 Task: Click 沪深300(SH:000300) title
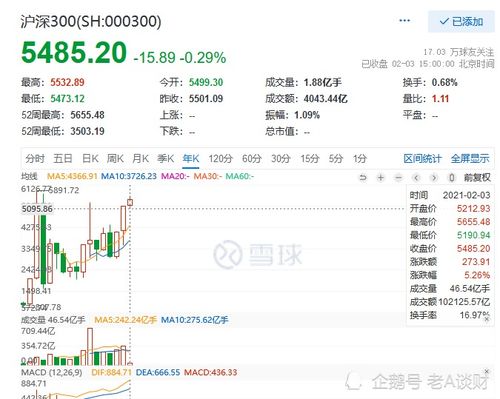(91, 22)
